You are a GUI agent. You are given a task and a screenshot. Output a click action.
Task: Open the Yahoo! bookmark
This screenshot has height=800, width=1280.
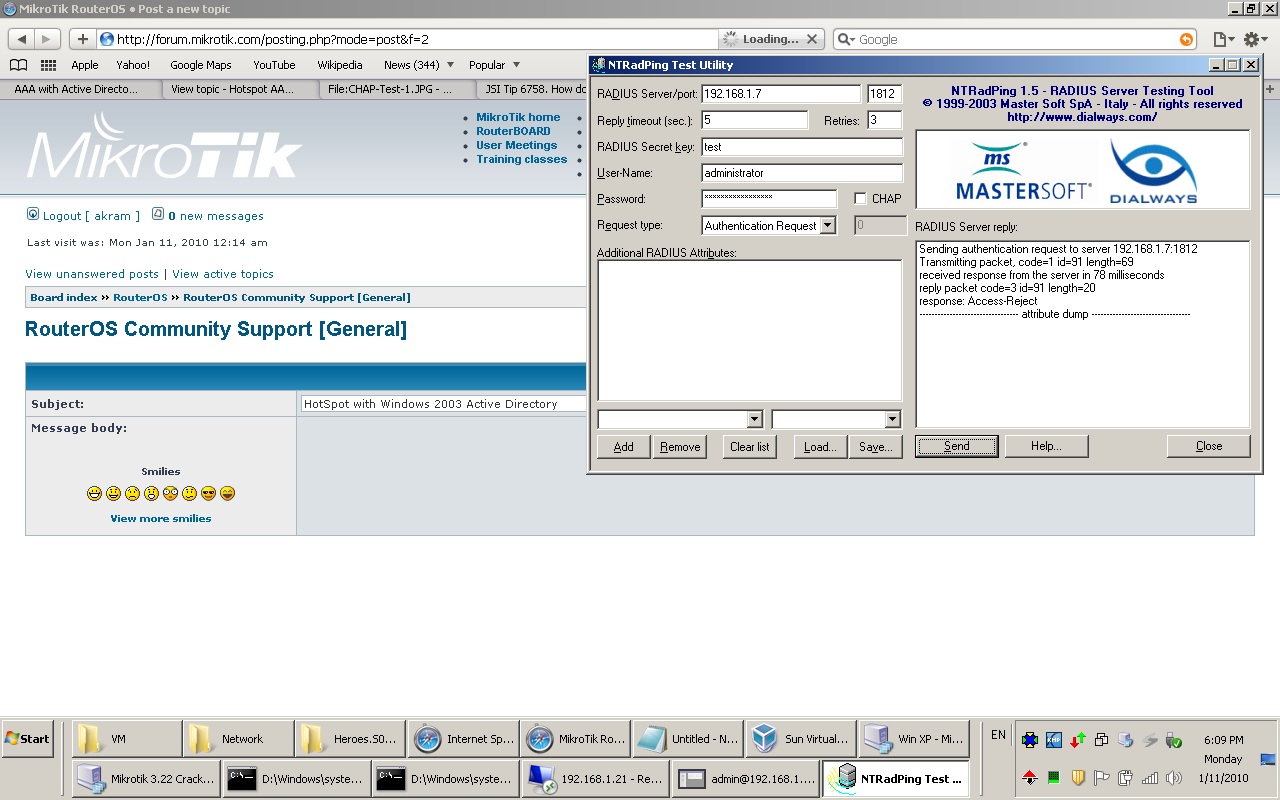[133, 65]
